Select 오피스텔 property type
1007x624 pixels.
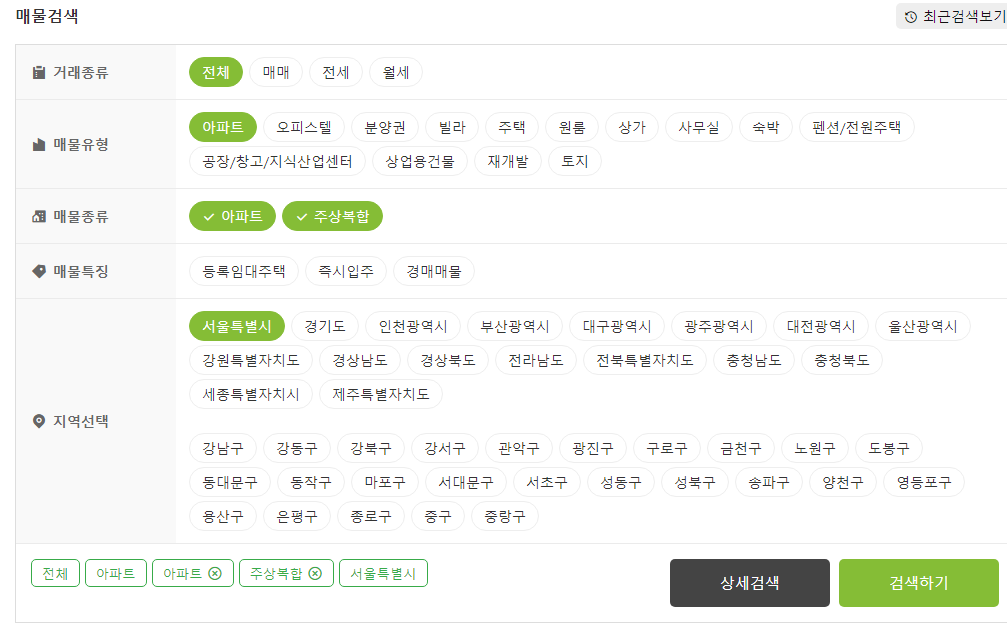(304, 127)
